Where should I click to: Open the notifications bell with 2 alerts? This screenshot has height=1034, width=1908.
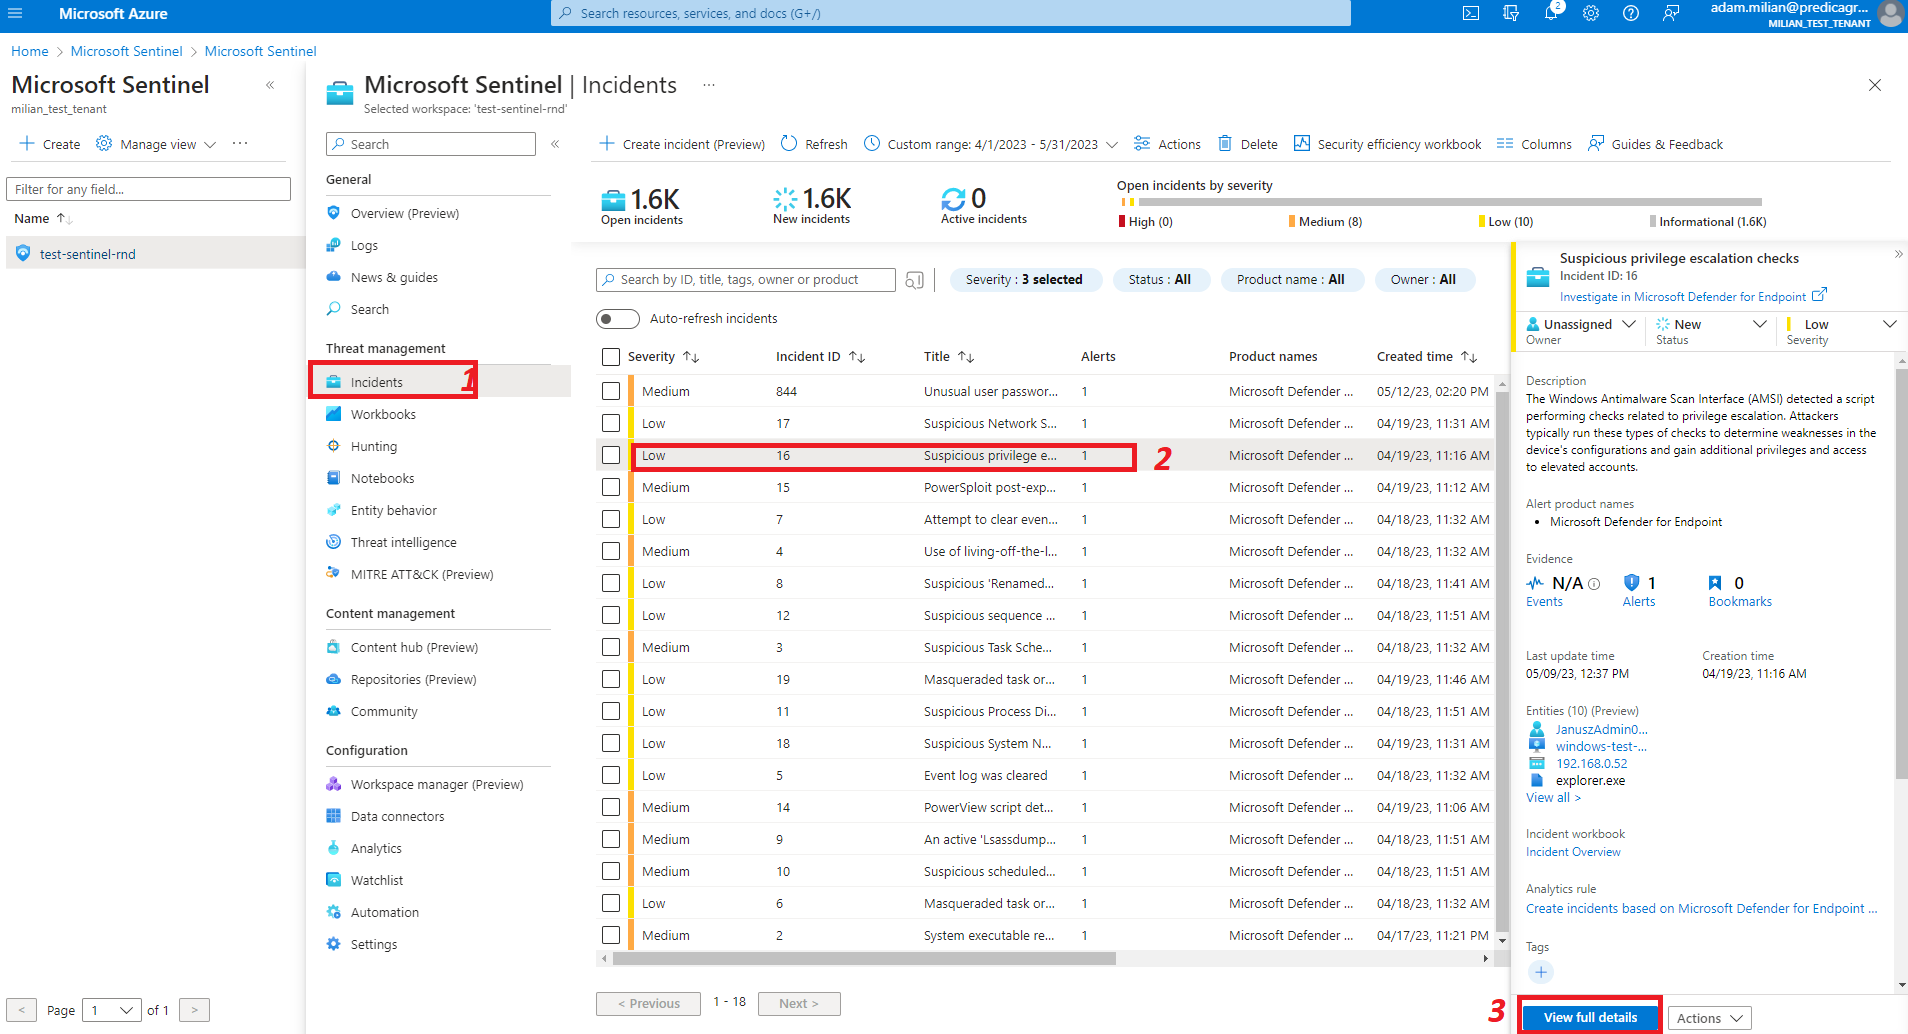coord(1551,14)
